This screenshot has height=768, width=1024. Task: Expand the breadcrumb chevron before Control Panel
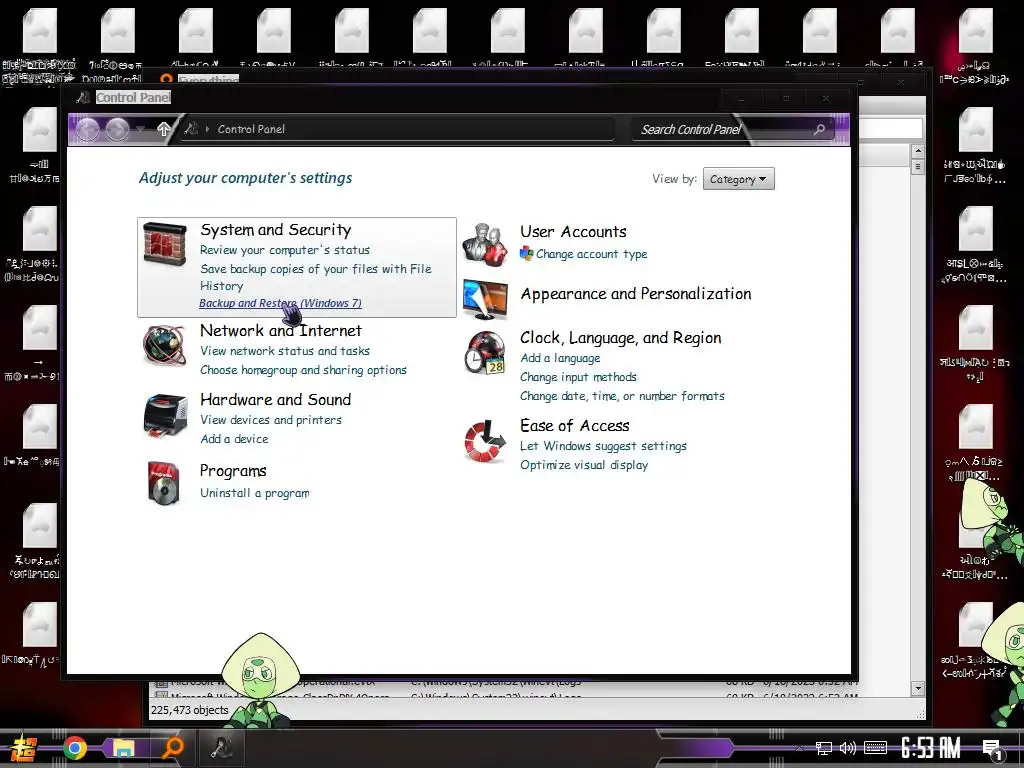coord(208,129)
